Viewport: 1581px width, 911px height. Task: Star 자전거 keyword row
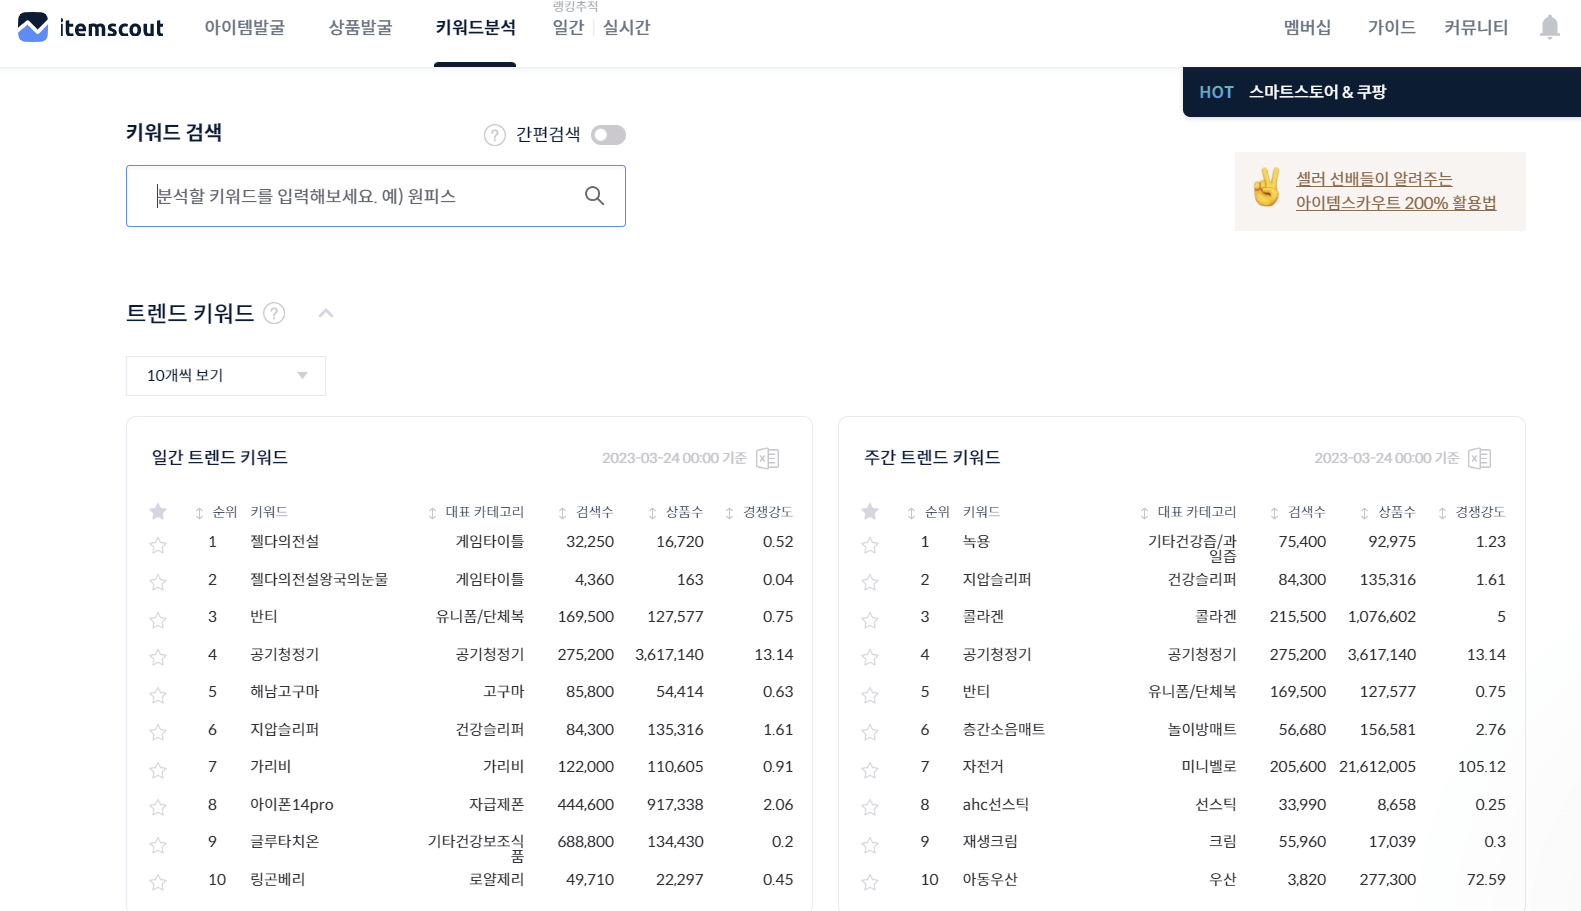pos(870,770)
